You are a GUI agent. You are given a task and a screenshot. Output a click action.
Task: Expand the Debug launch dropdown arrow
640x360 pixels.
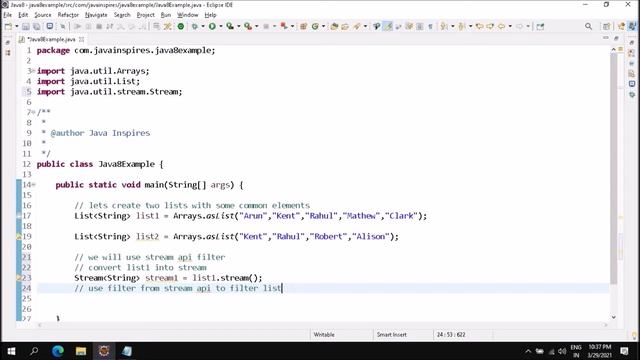pyautogui.click(x=203, y=27)
